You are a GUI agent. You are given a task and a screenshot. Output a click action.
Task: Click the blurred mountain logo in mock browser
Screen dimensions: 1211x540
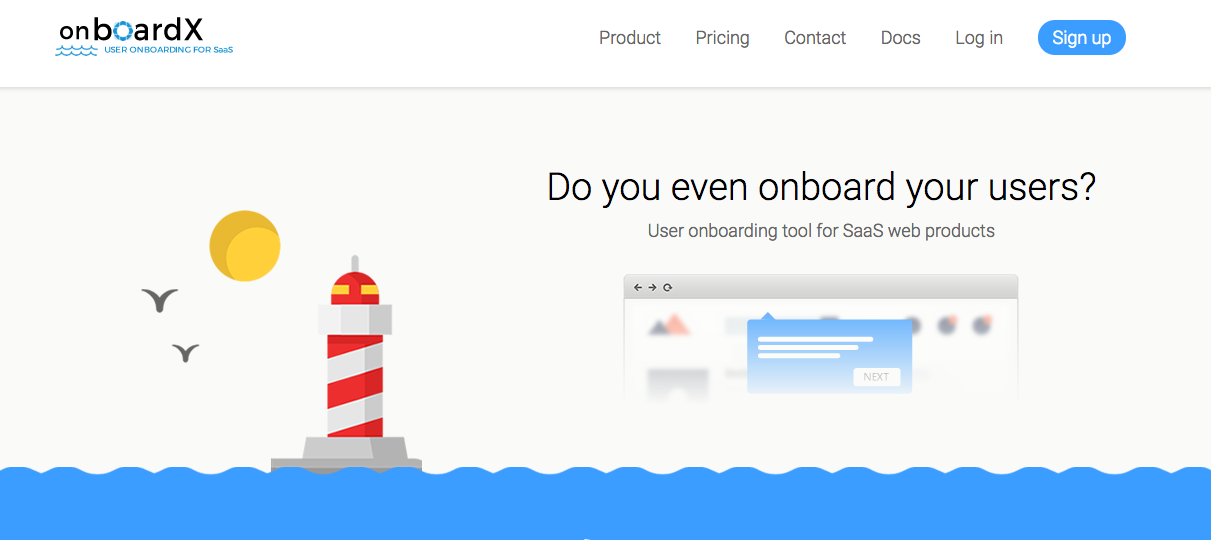(x=669, y=325)
